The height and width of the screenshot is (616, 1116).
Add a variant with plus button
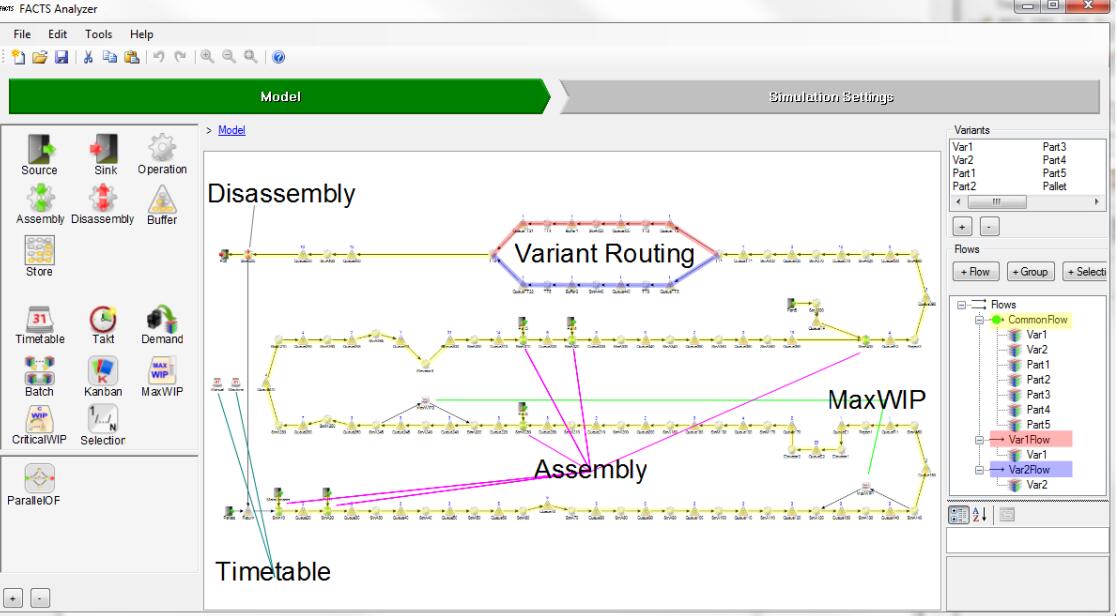[962, 226]
